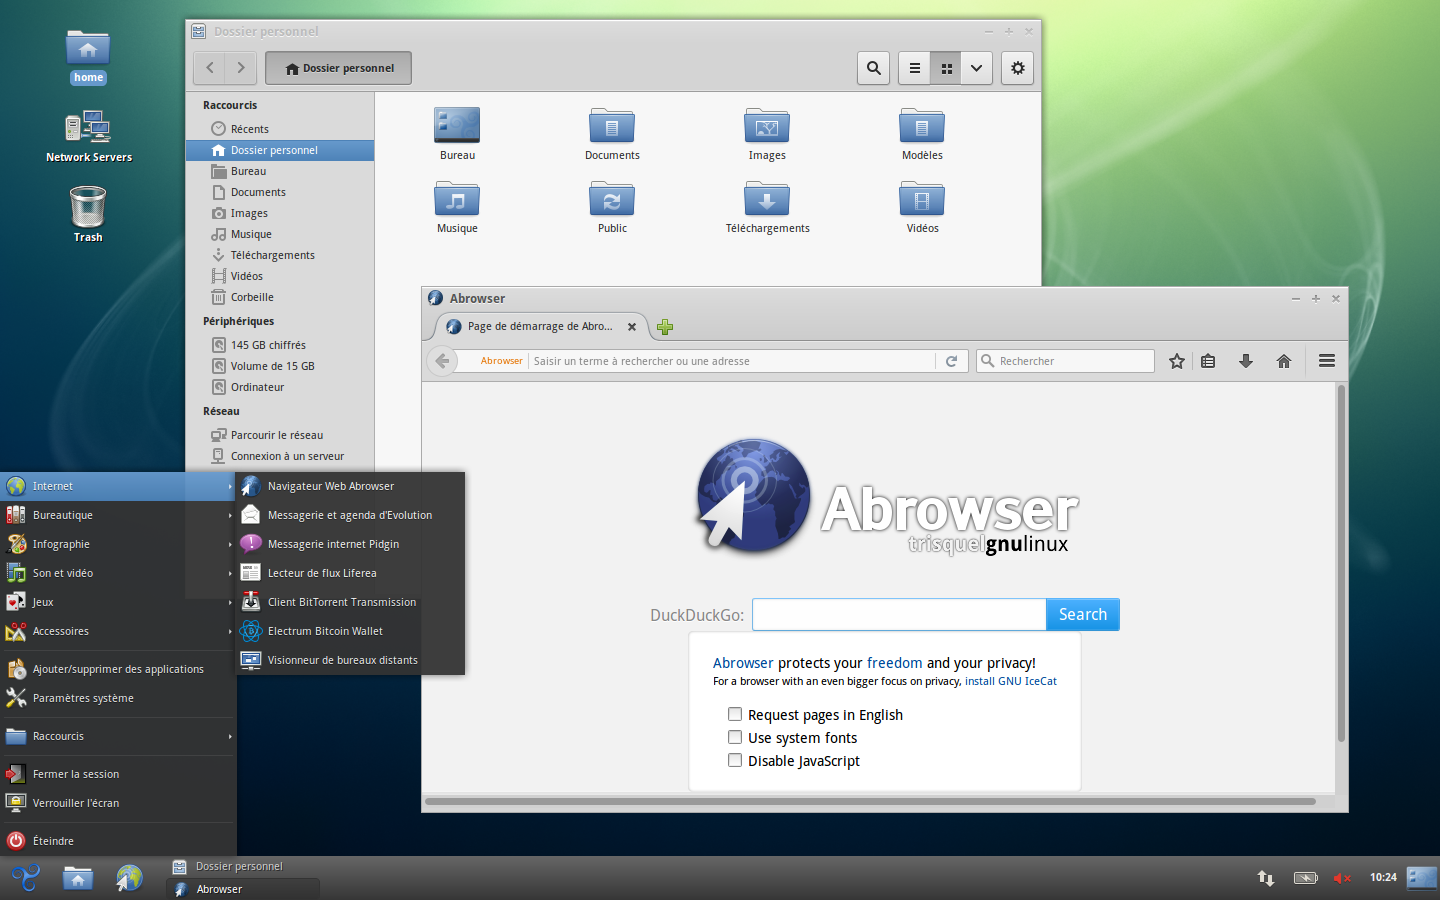Select 'Volume de 15 GB' device
The image size is (1440, 900).
tap(280, 366)
